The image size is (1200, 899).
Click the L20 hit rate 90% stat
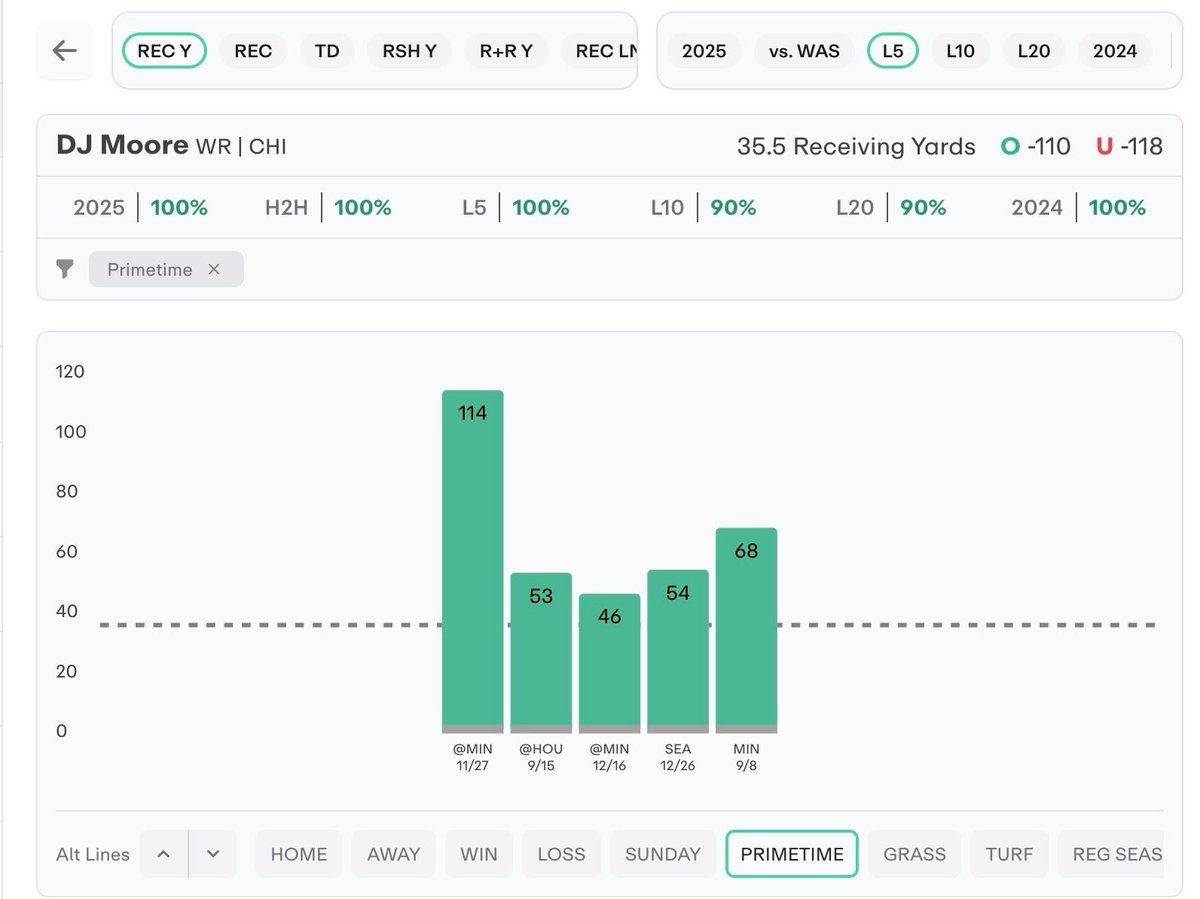(x=891, y=208)
